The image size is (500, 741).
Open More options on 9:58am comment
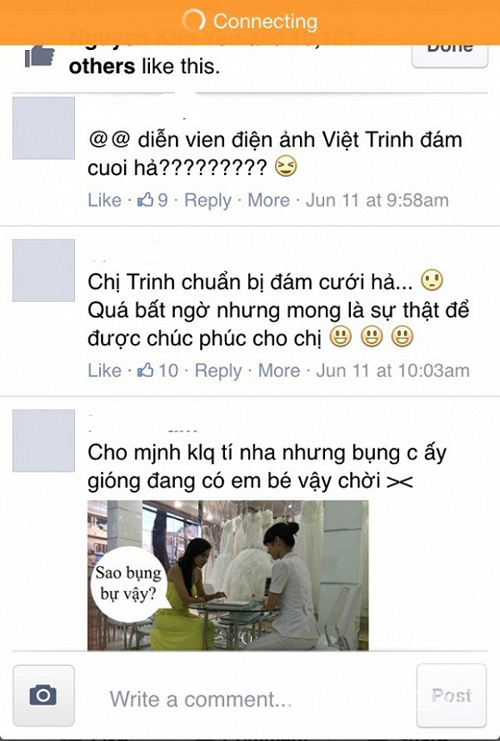click(268, 200)
